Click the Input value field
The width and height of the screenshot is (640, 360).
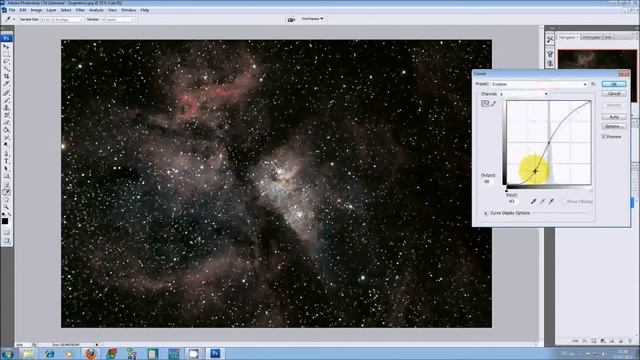pyautogui.click(x=512, y=201)
